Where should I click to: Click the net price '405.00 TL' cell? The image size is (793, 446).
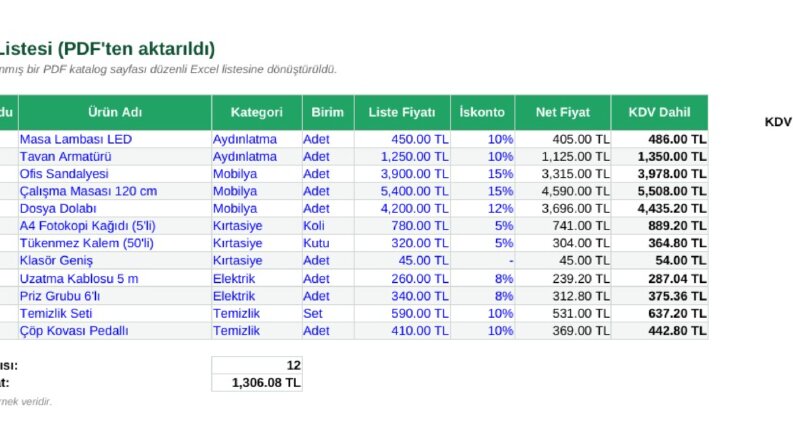563,139
